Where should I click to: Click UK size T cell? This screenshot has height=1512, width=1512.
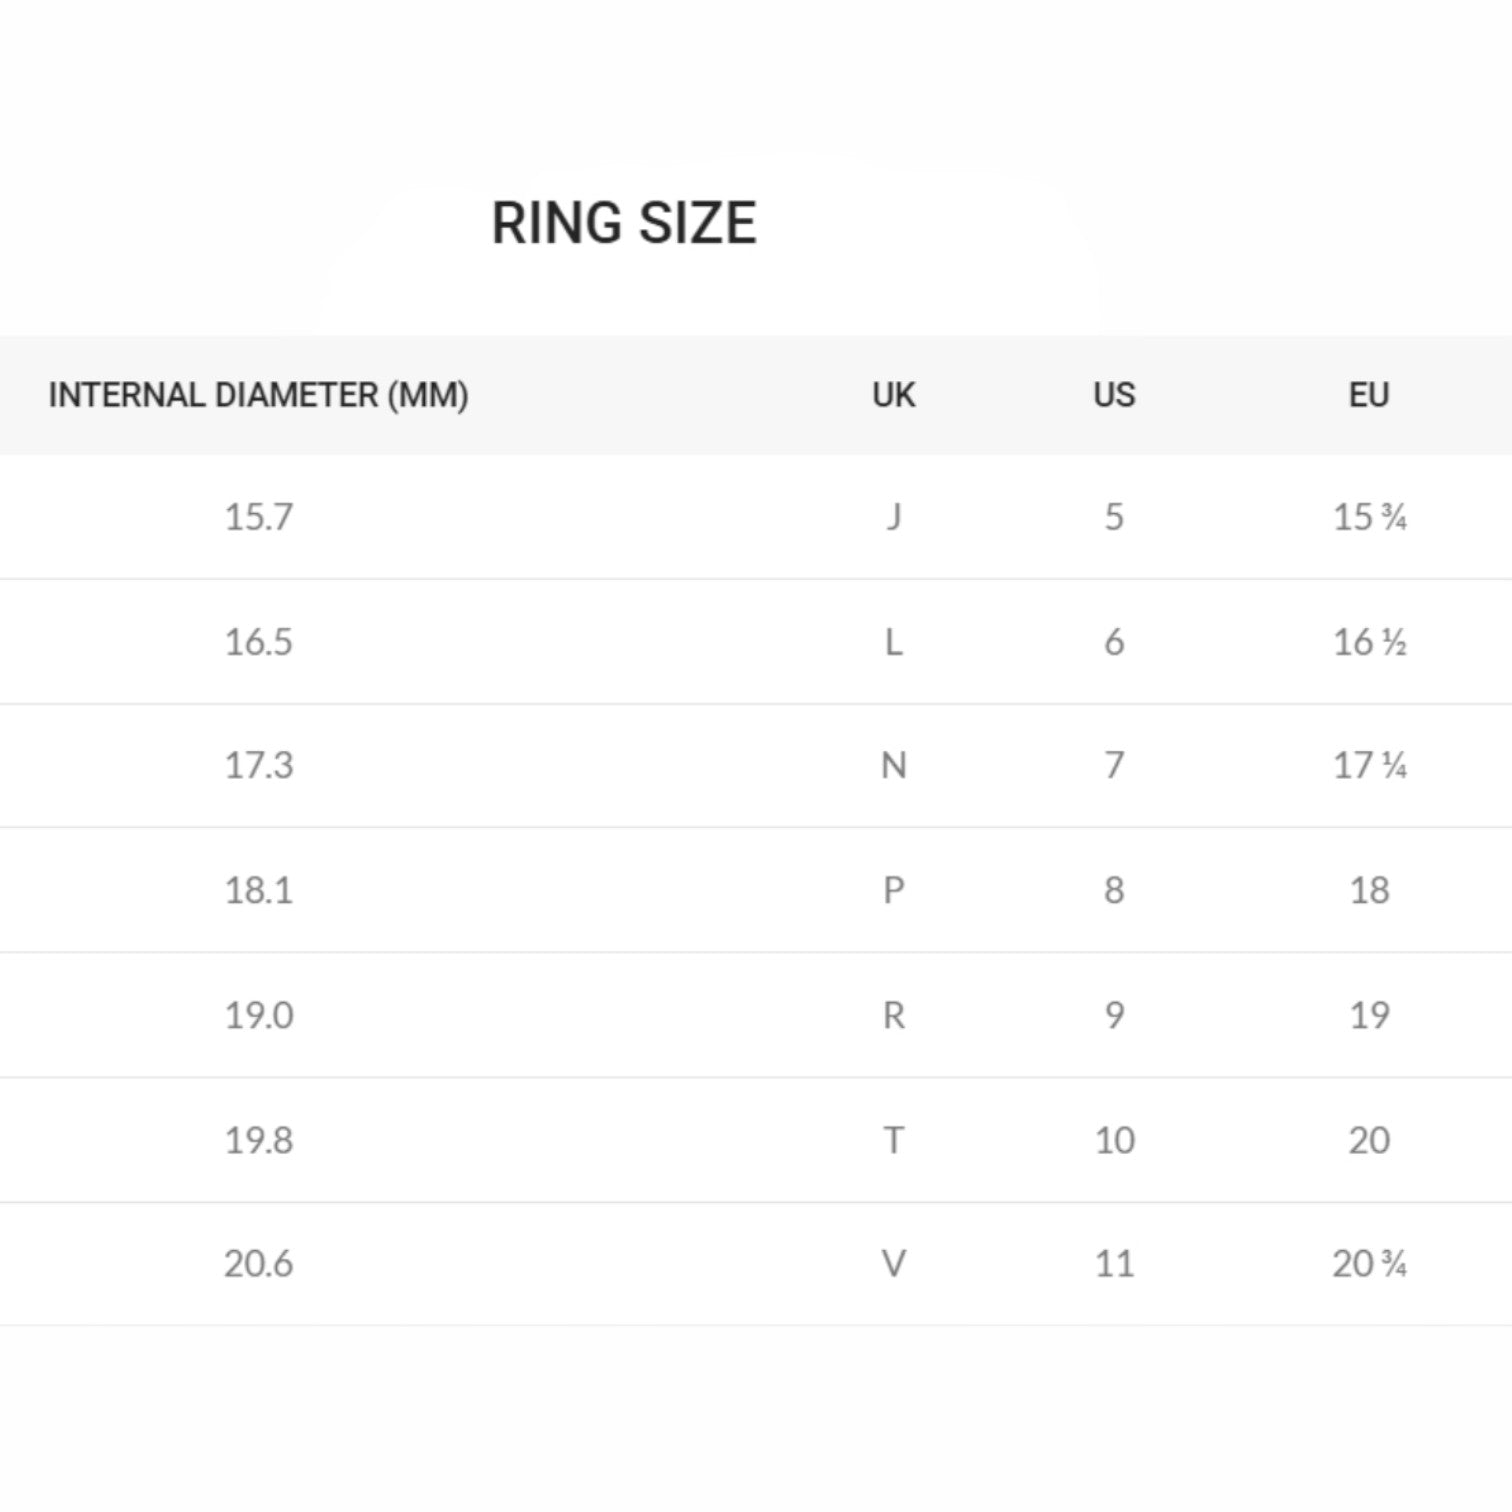click(x=893, y=1140)
